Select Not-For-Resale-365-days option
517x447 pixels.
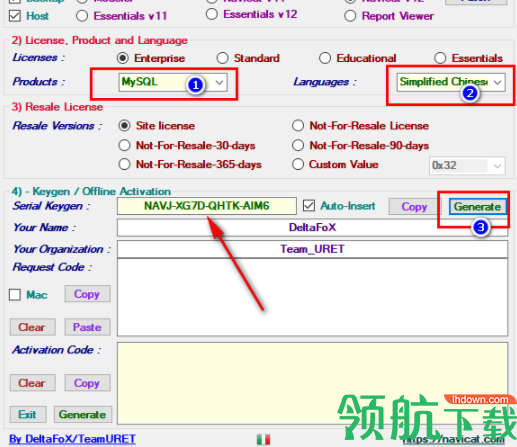point(124,165)
